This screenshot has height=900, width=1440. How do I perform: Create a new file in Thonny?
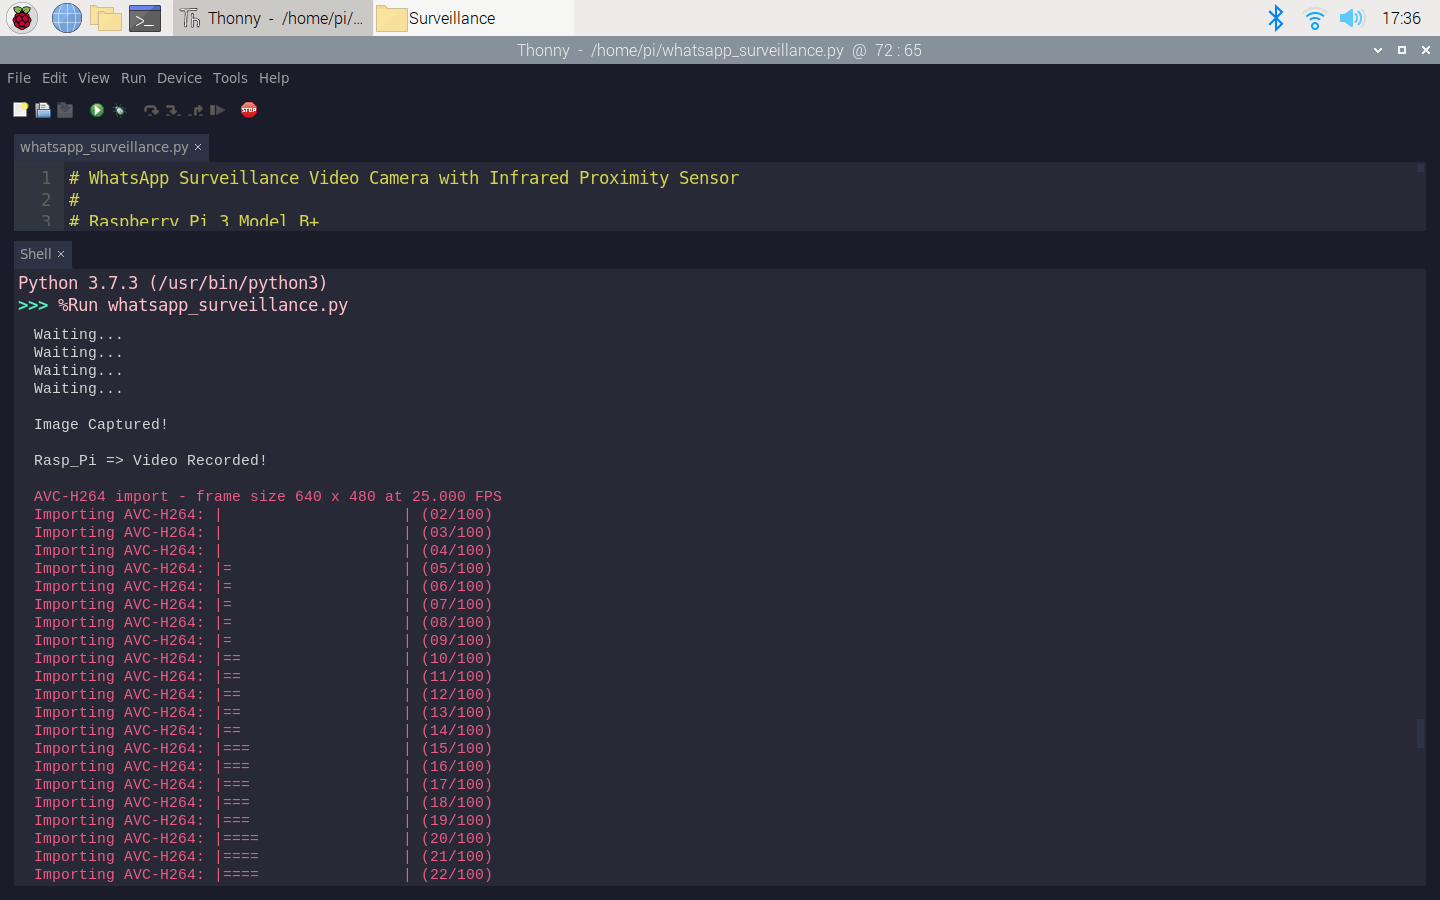tap(20, 110)
